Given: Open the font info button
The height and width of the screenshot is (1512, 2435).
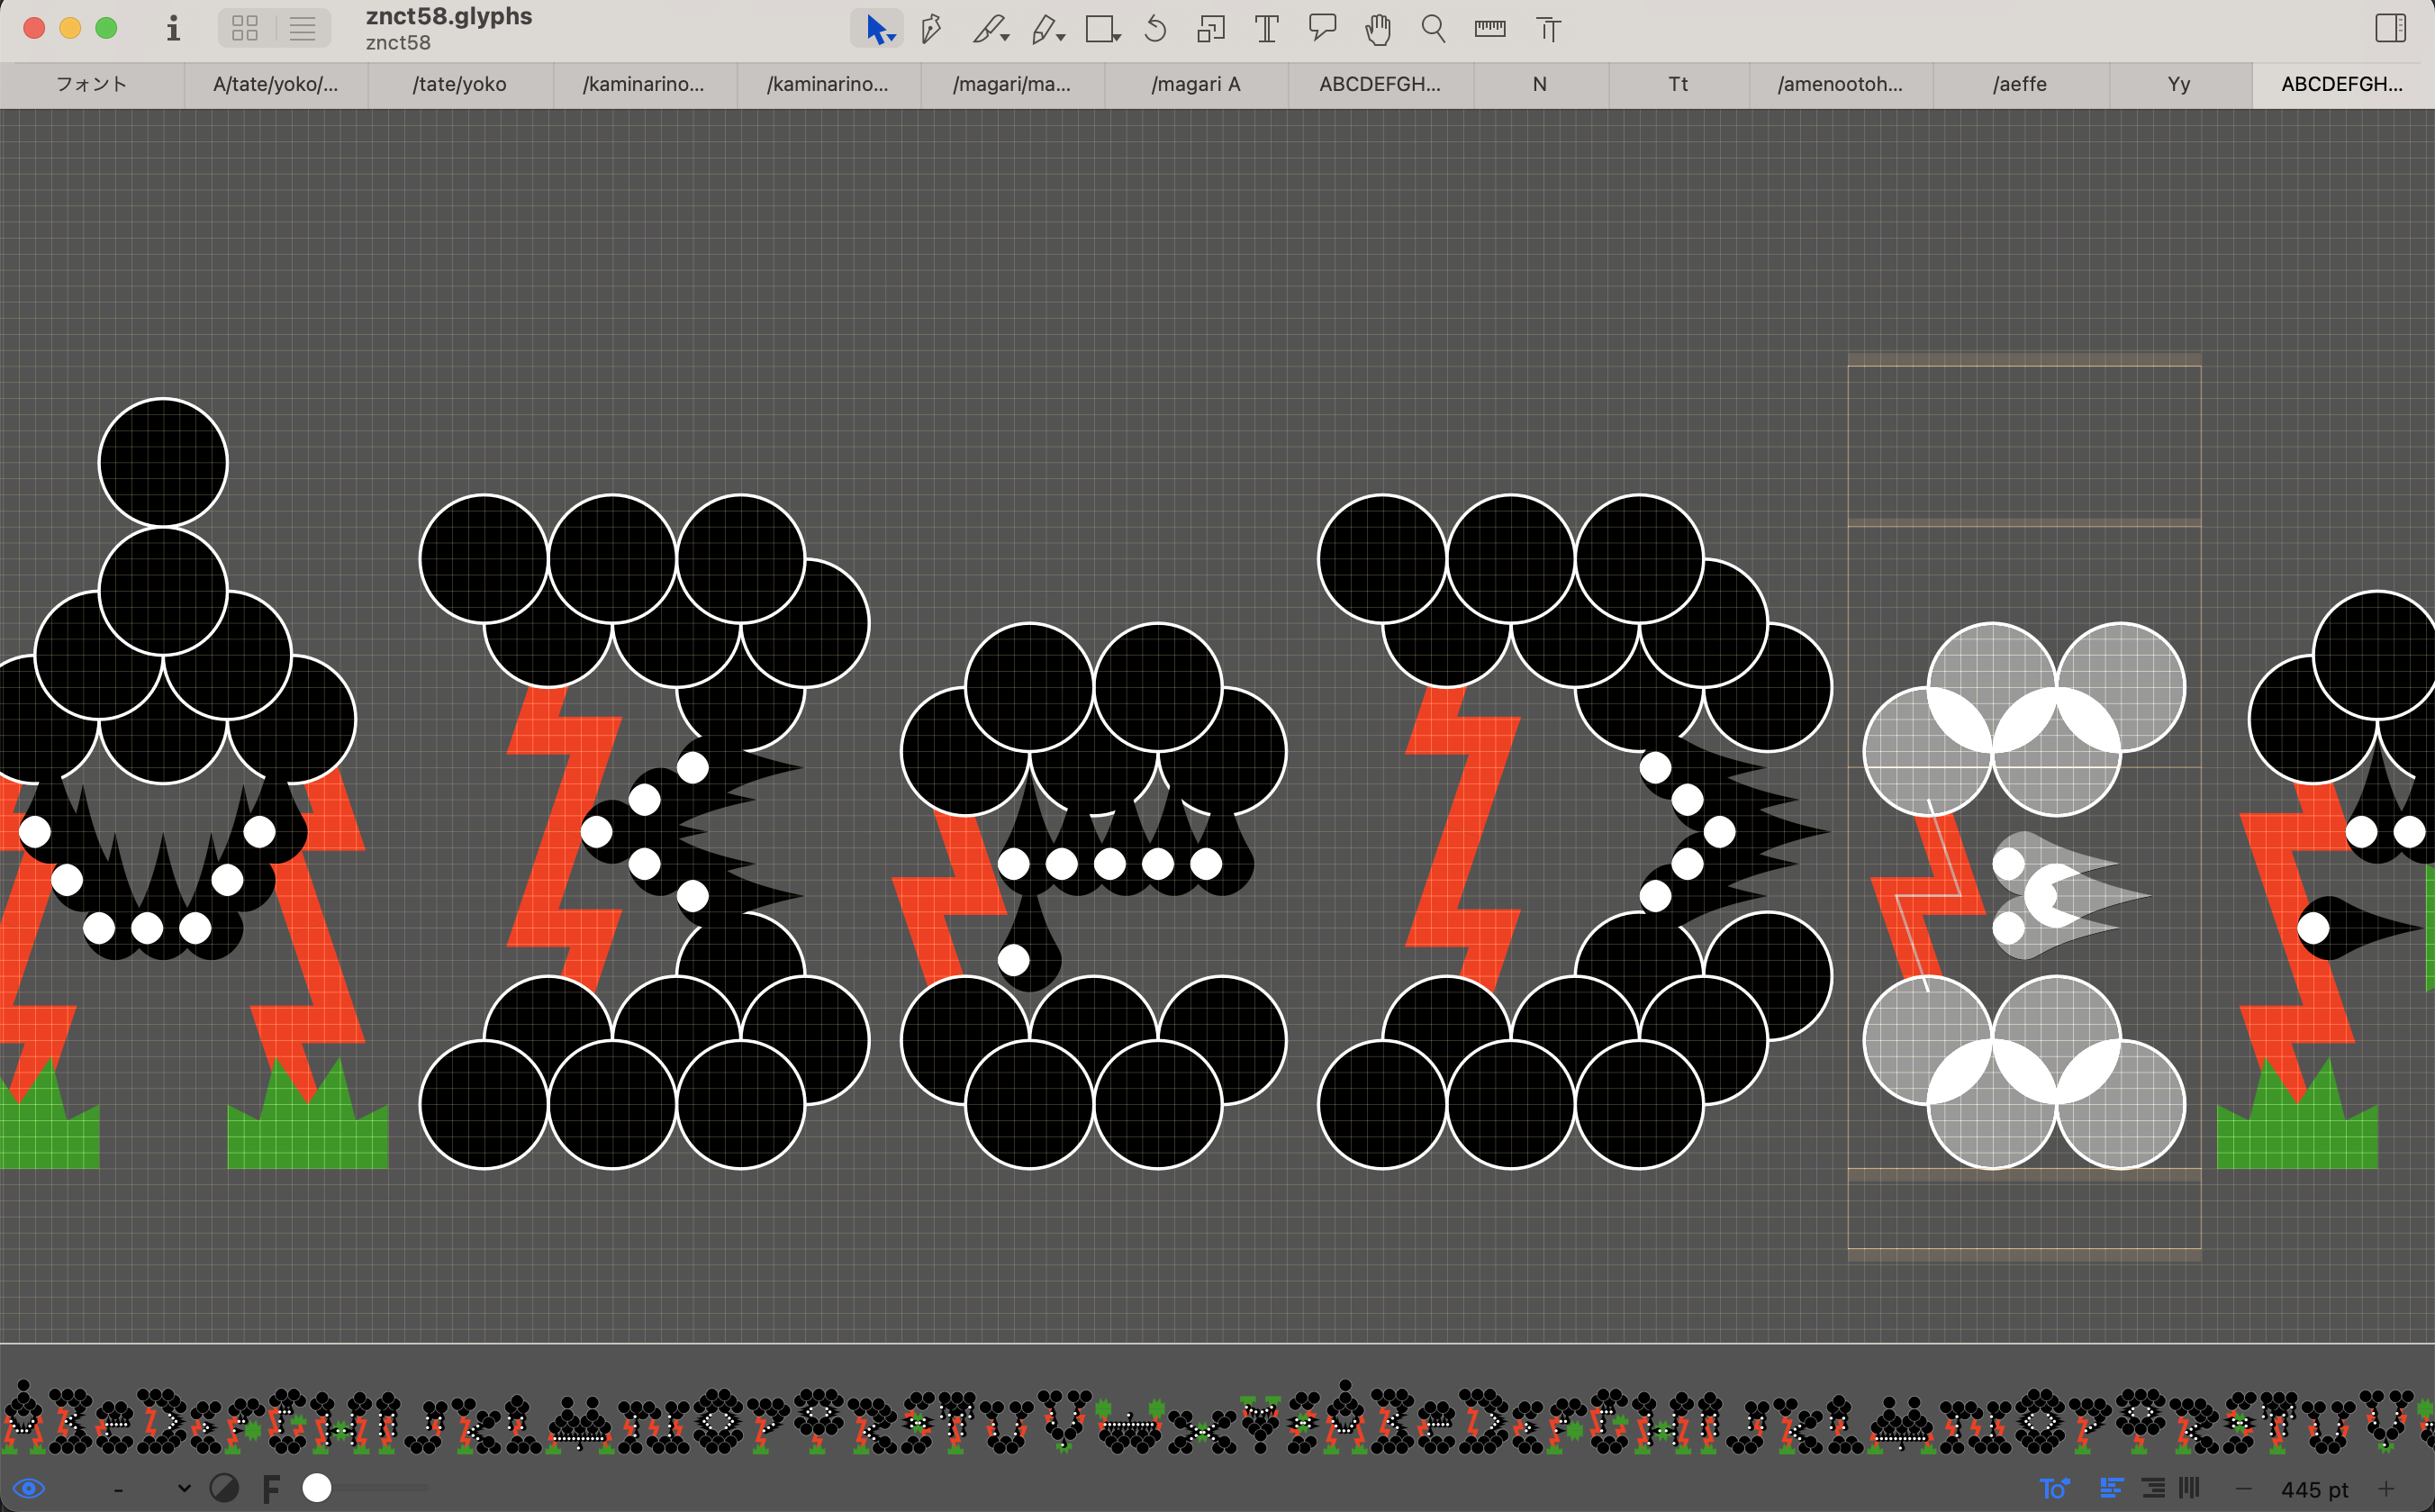Looking at the screenshot, I should coord(173,28).
